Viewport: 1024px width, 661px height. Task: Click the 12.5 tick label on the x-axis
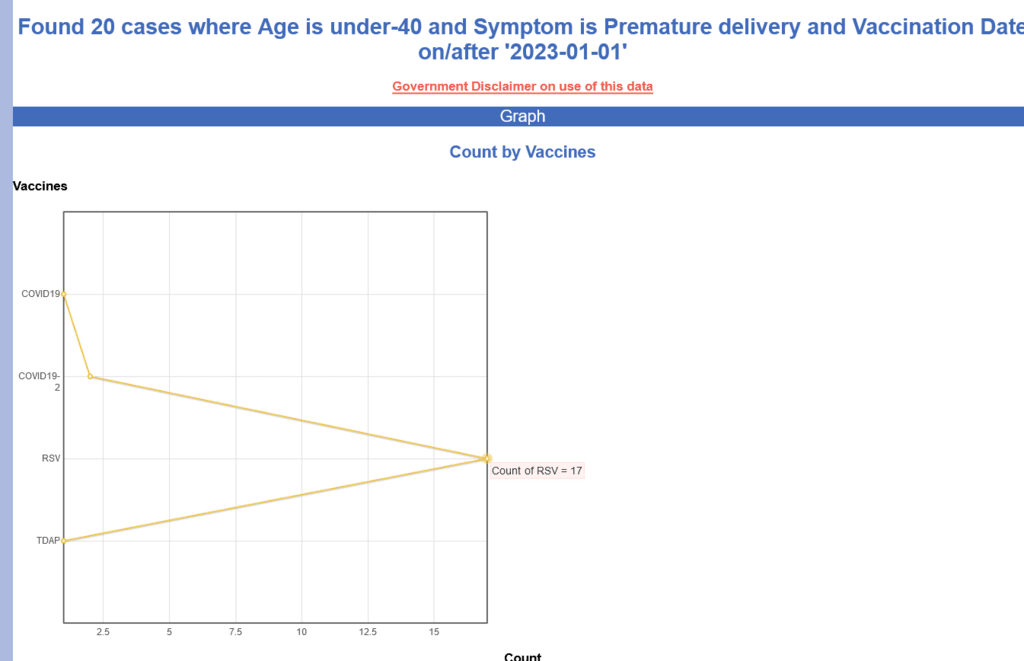coord(368,632)
